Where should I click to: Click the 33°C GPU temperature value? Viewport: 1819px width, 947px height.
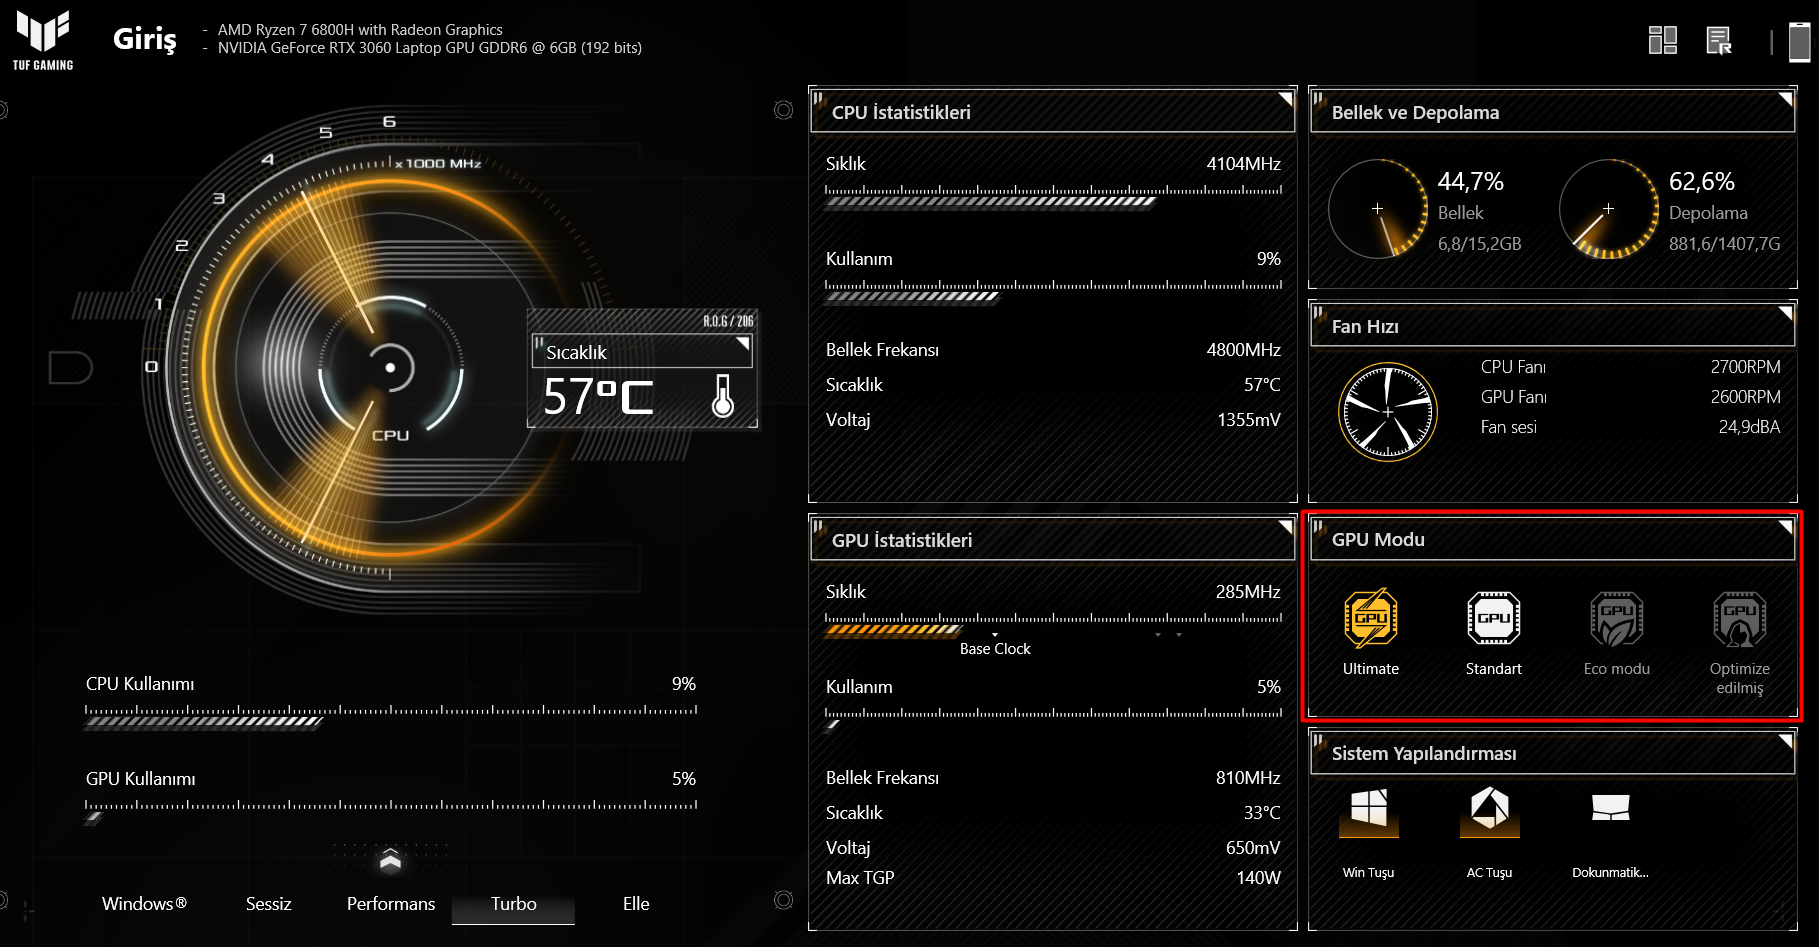click(x=1262, y=813)
